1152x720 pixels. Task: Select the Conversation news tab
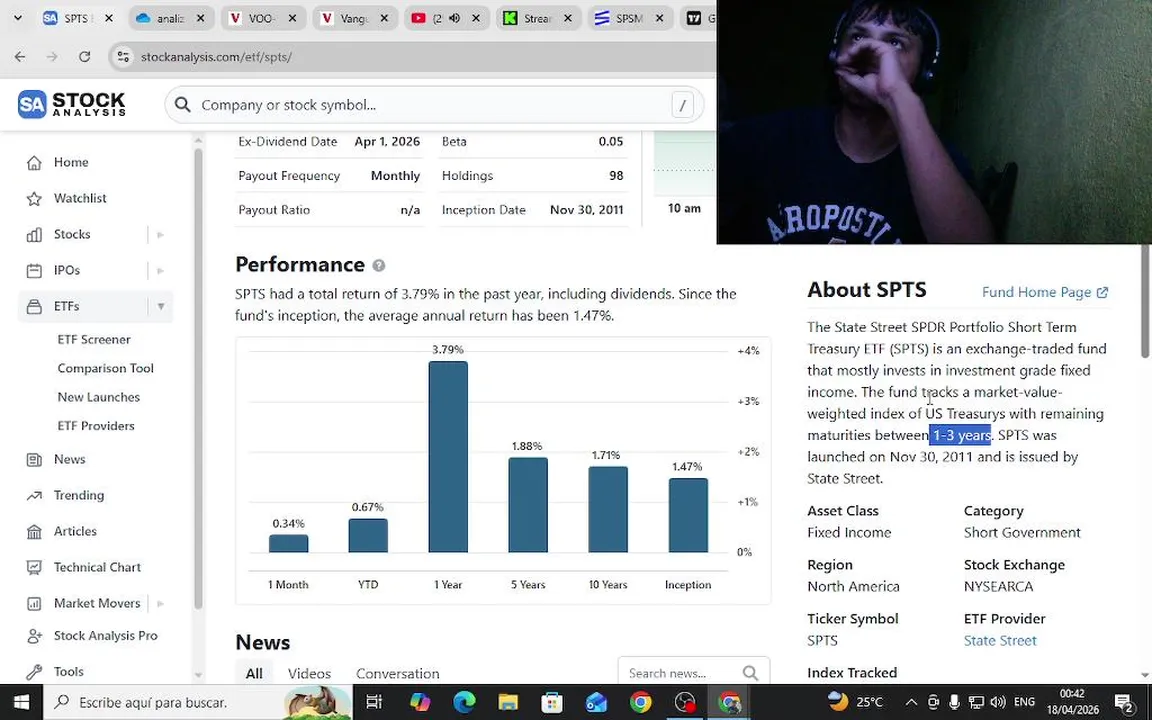pos(397,674)
